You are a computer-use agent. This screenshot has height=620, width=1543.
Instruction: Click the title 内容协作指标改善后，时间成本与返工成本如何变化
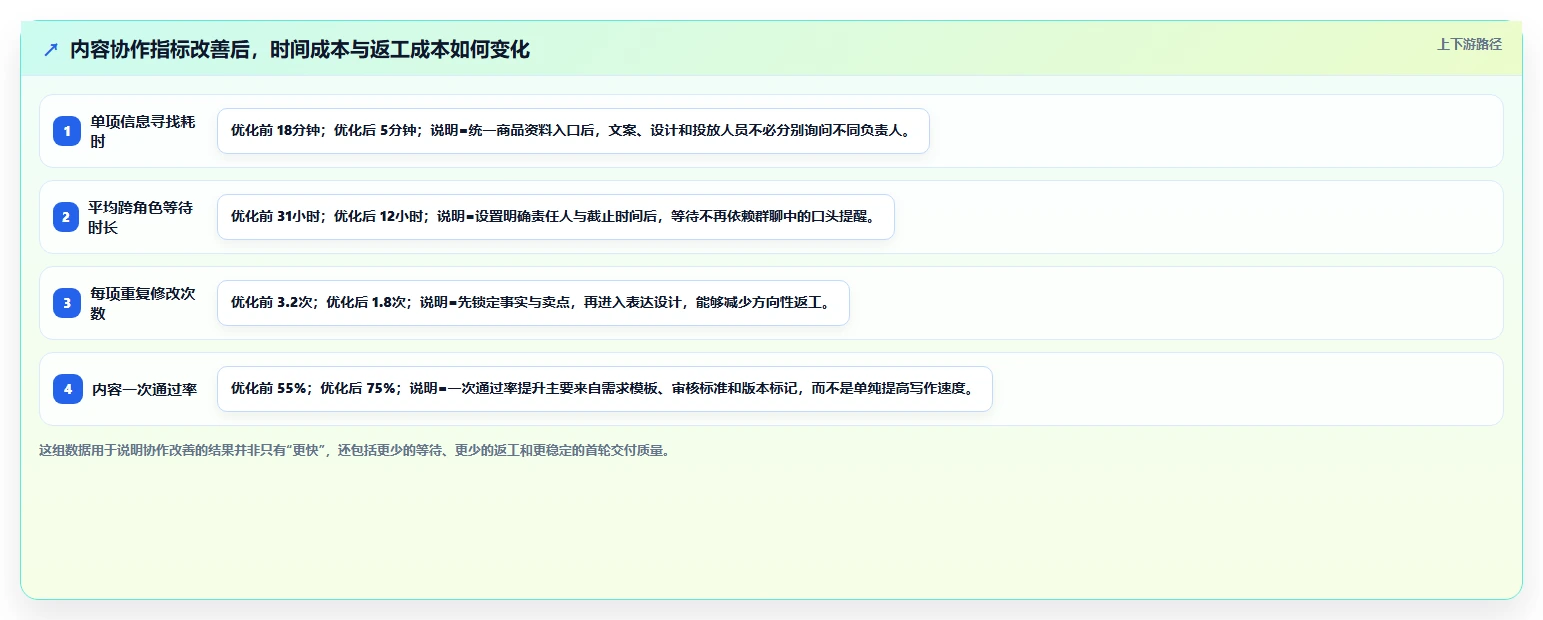tap(300, 50)
